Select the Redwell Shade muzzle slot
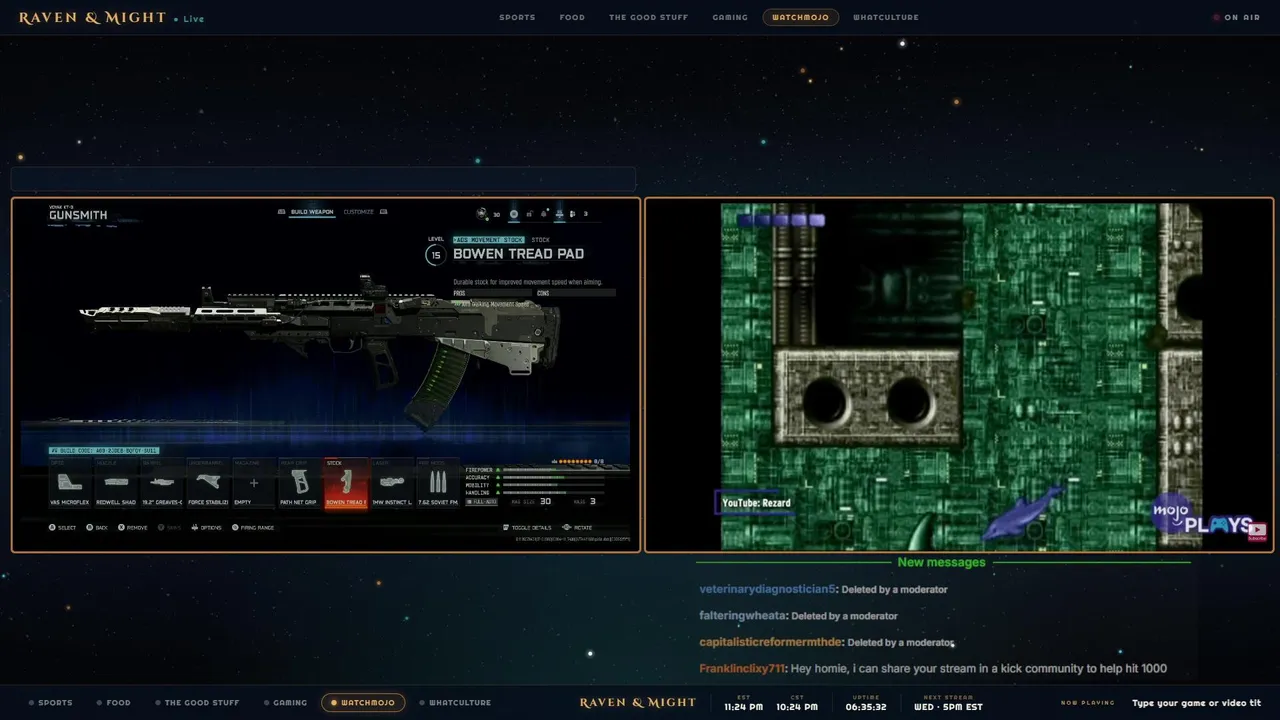Viewport: 1280px width, 720px height. [x=116, y=484]
